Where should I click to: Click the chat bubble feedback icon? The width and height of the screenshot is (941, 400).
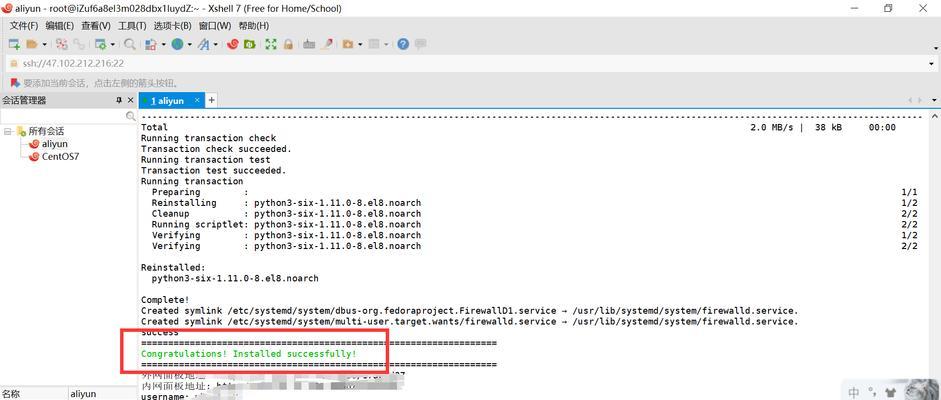pos(421,44)
